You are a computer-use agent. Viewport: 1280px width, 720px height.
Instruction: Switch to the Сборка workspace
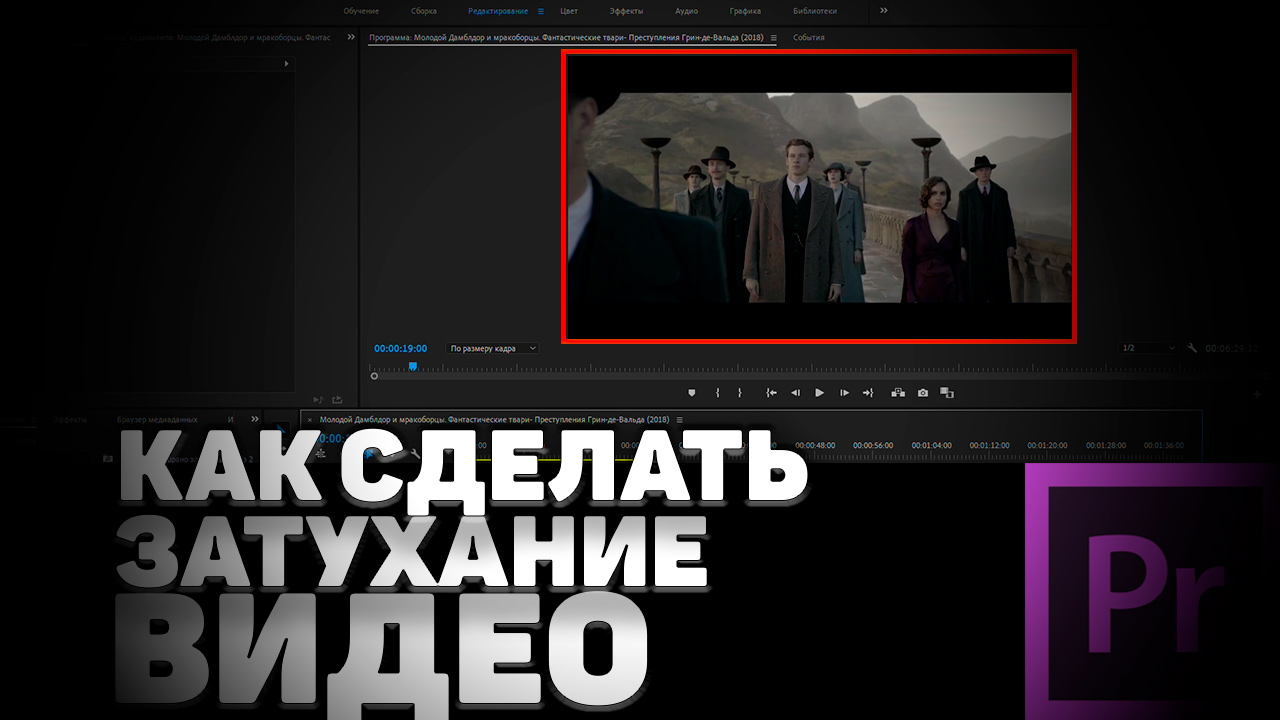[x=424, y=11]
